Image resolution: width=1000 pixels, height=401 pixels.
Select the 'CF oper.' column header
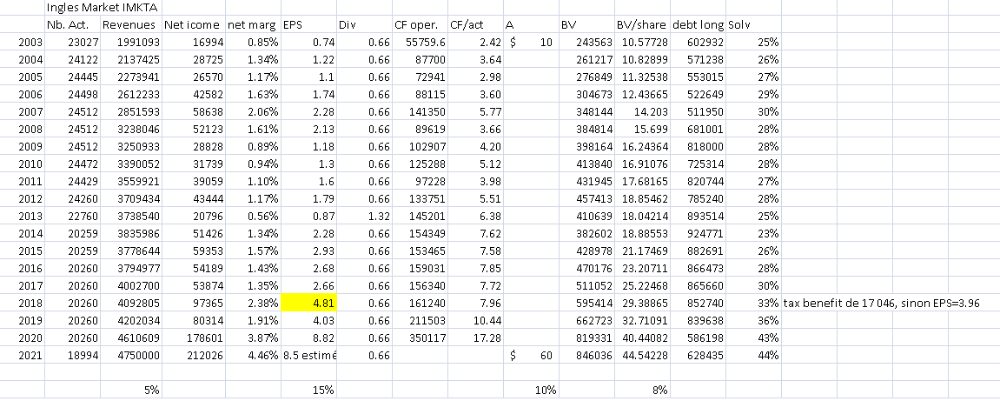click(x=419, y=24)
